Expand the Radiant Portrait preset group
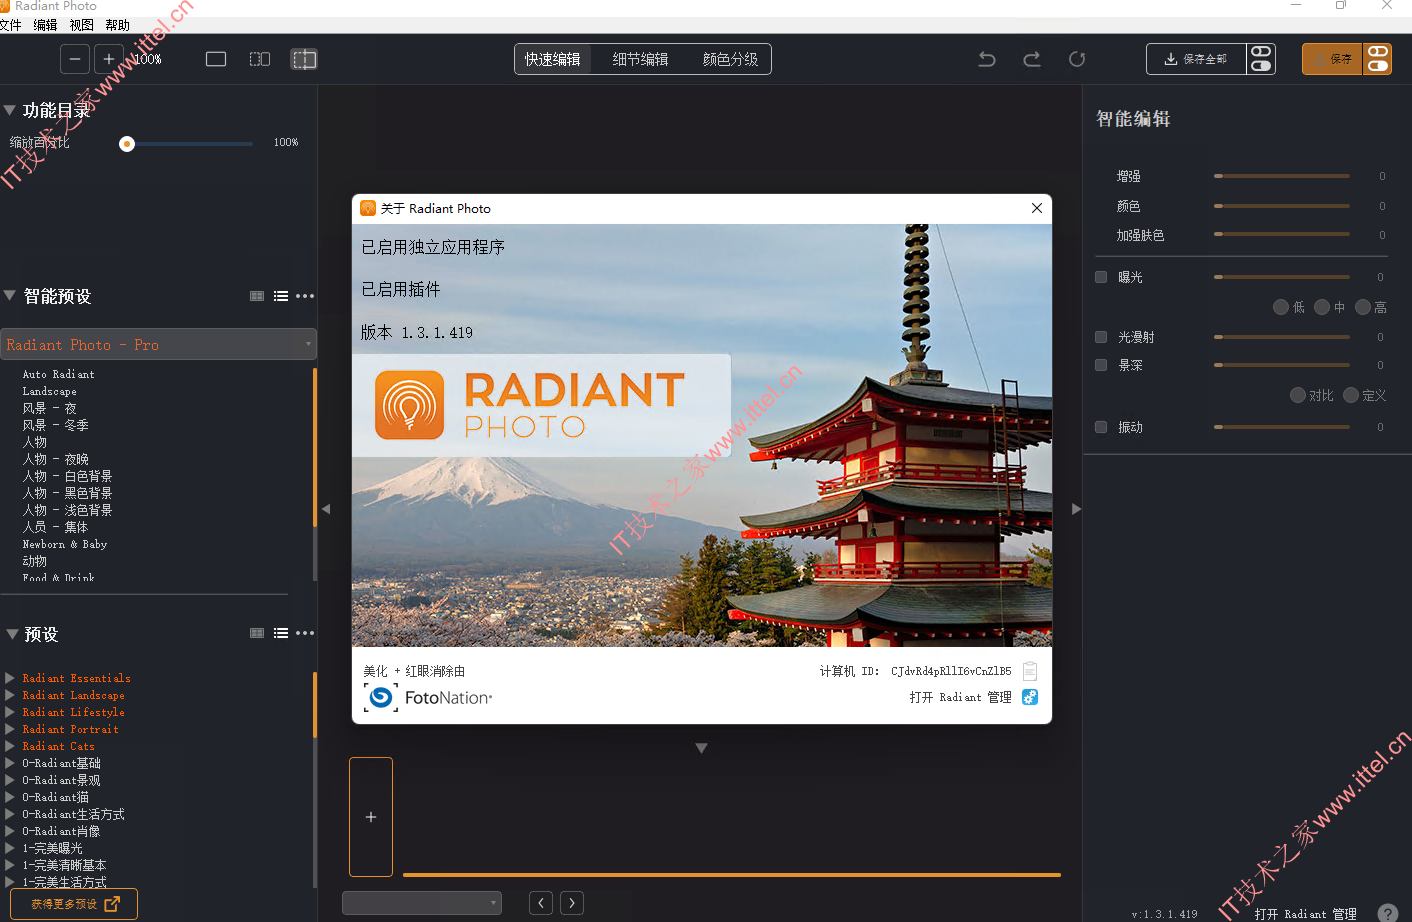This screenshot has height=922, width=1412. (x=9, y=729)
